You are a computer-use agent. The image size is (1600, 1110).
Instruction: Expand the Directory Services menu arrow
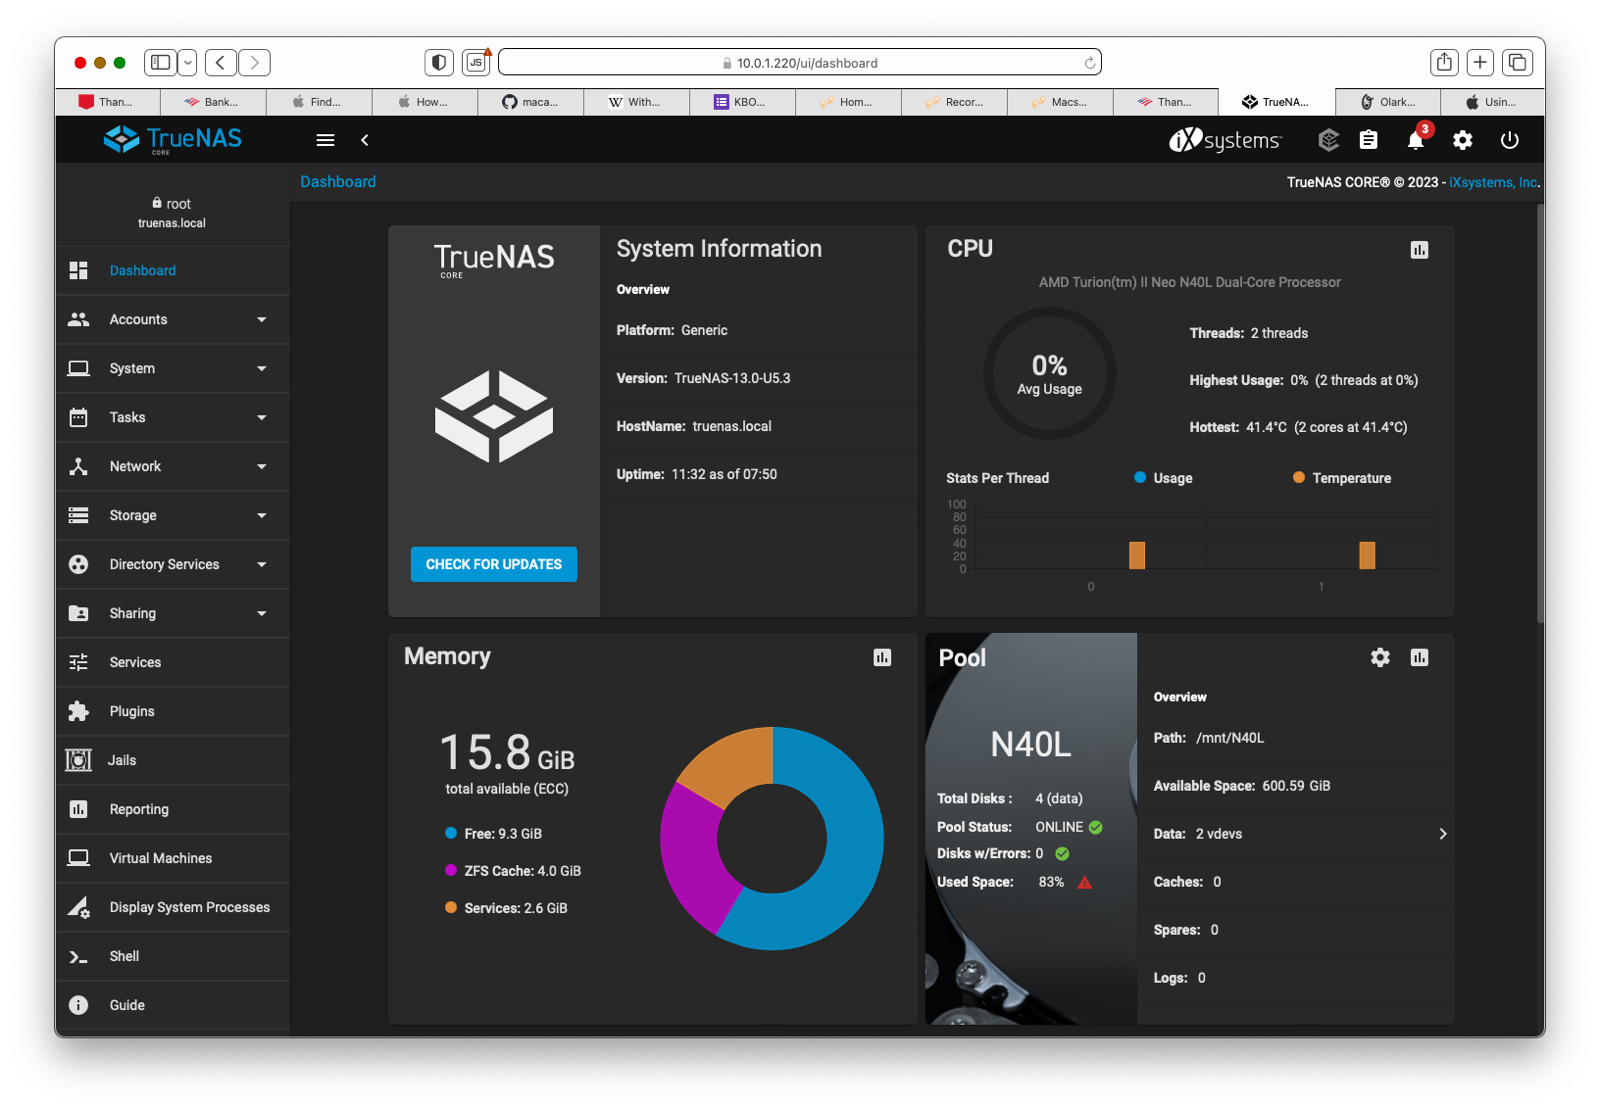(x=262, y=565)
